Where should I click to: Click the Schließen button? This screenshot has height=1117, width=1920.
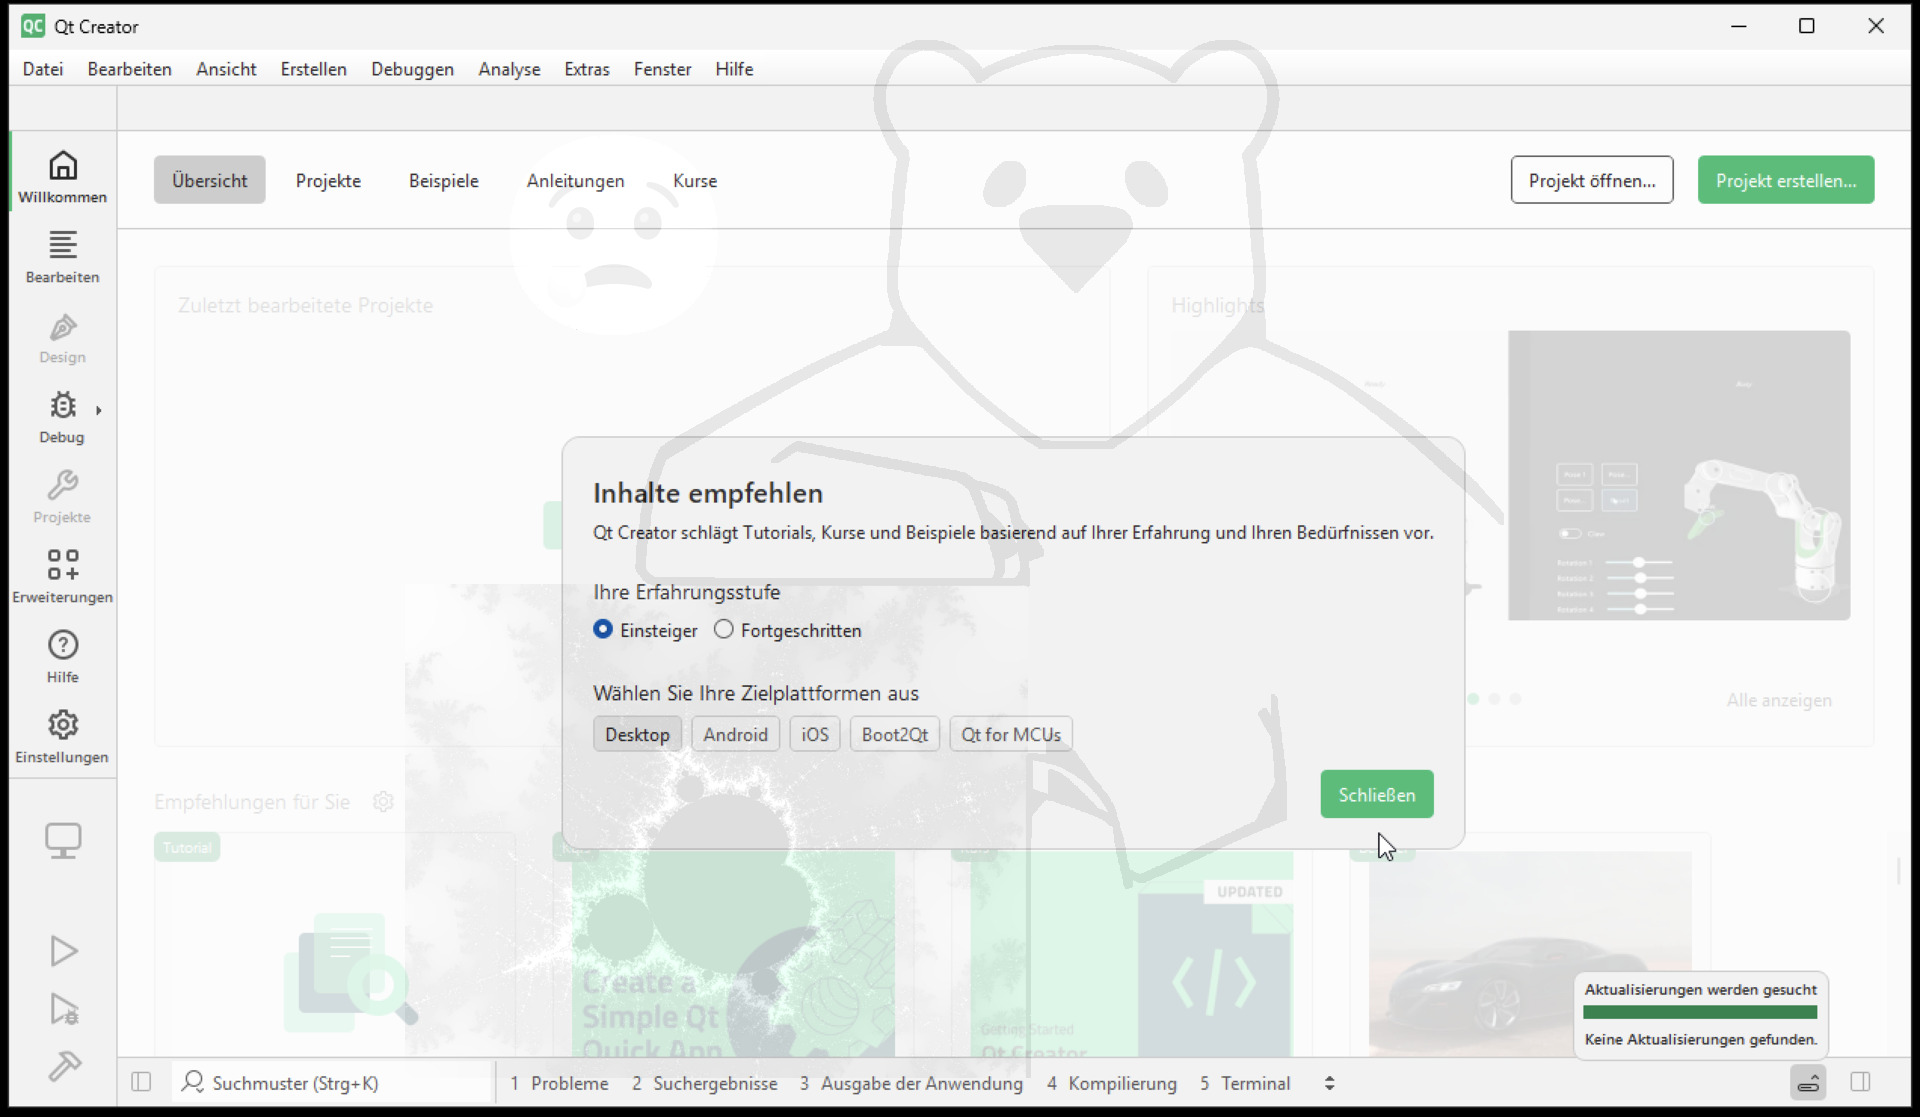(x=1376, y=794)
